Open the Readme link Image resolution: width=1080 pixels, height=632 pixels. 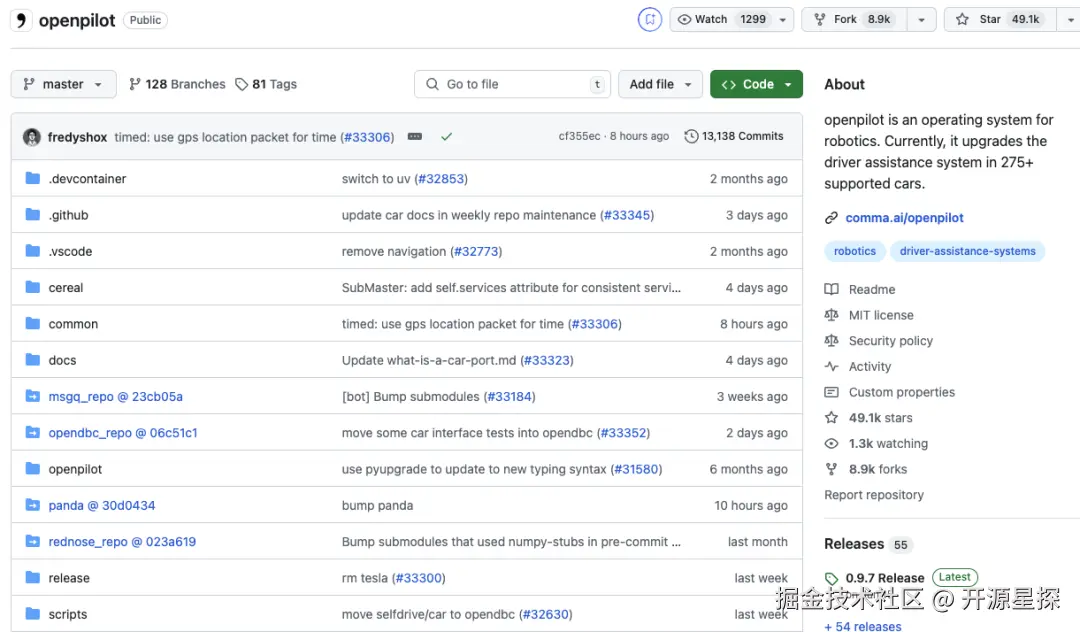point(871,289)
